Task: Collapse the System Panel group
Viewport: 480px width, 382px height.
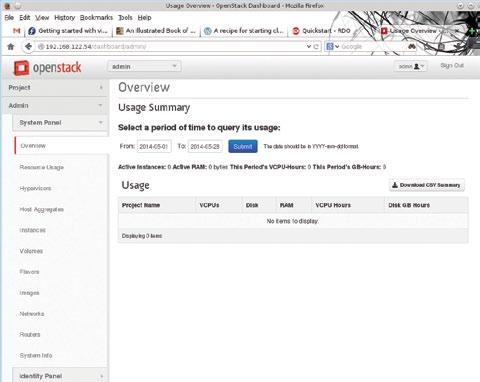Action: click(60, 123)
